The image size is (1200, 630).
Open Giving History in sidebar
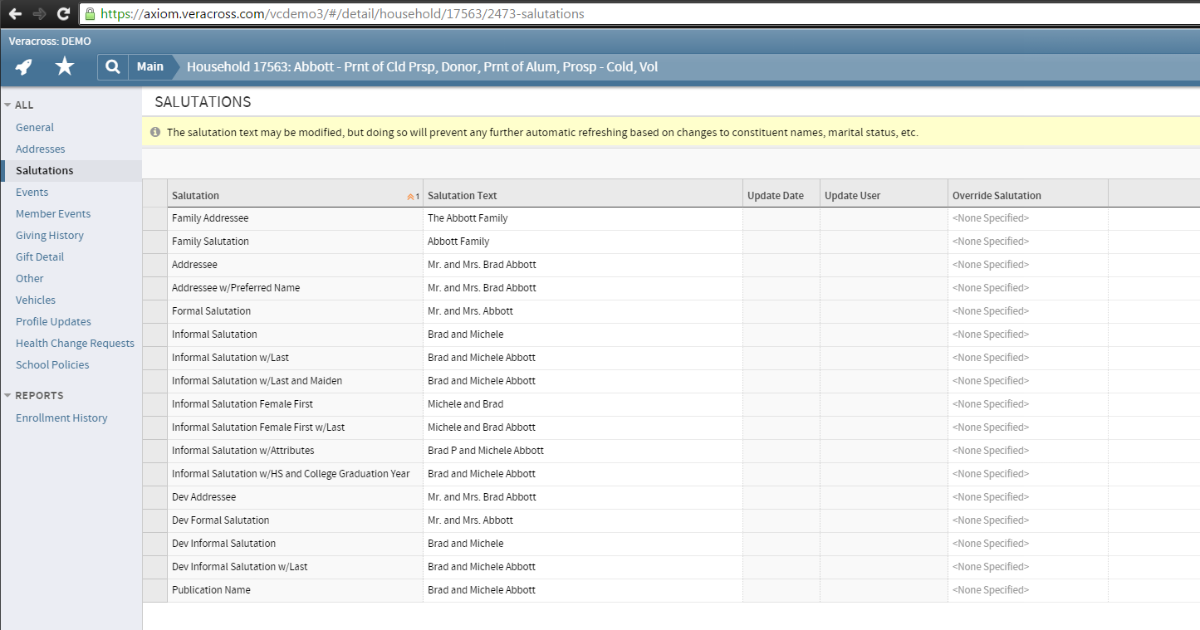[x=49, y=235]
